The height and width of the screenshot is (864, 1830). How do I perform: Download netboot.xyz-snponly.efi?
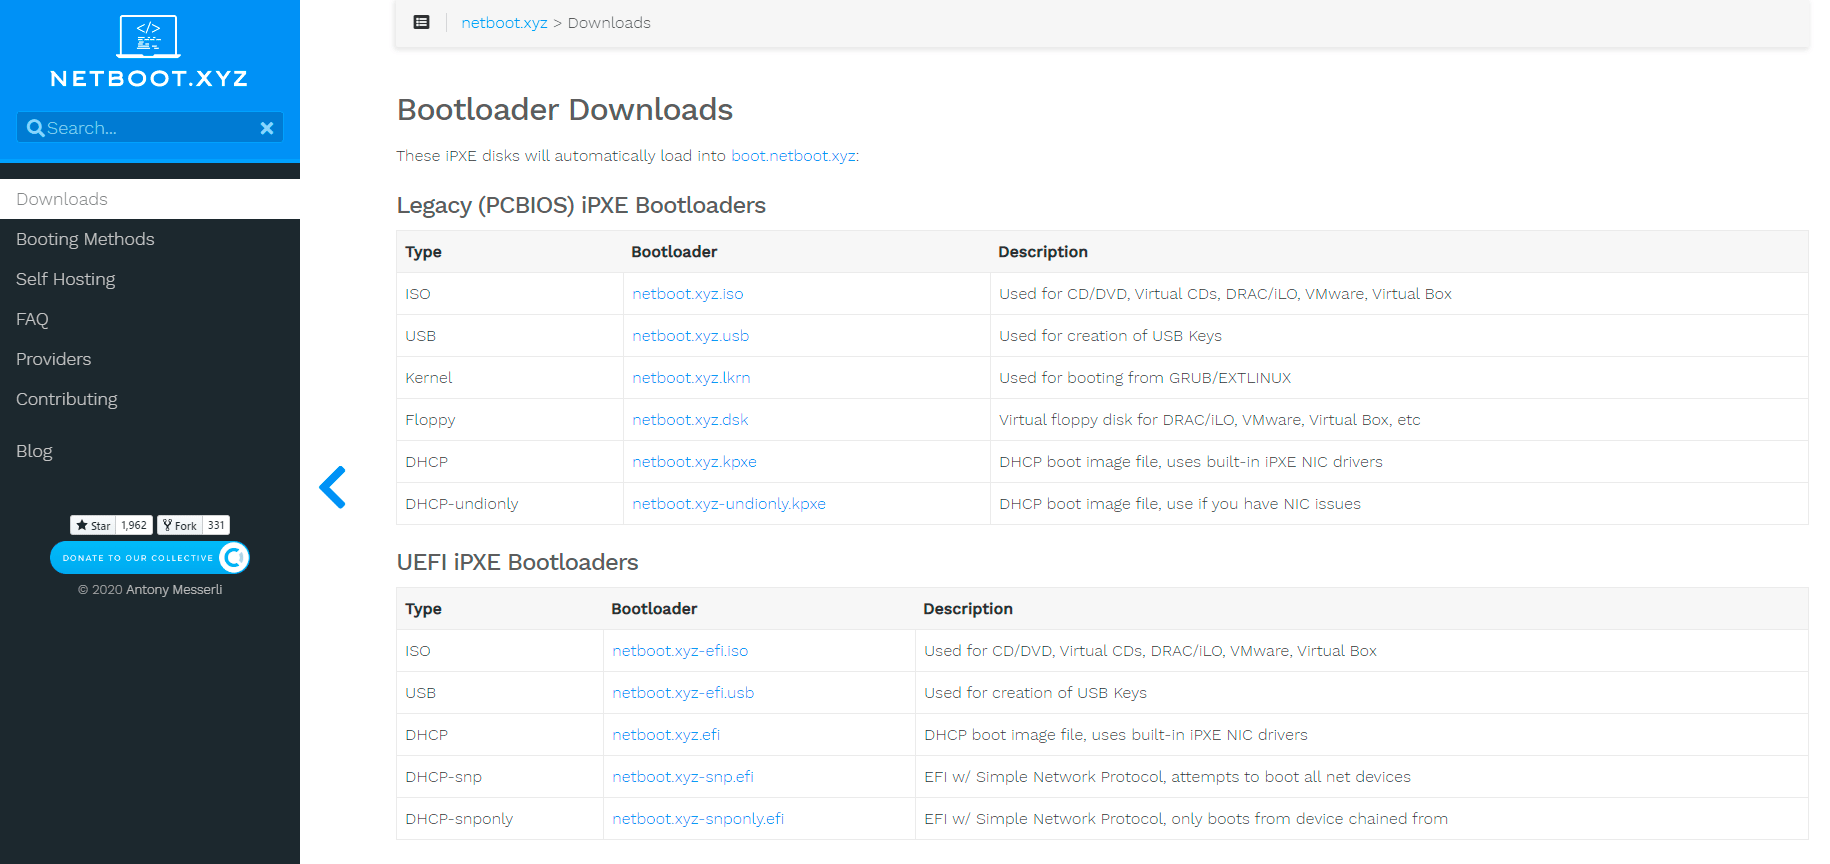(x=698, y=819)
